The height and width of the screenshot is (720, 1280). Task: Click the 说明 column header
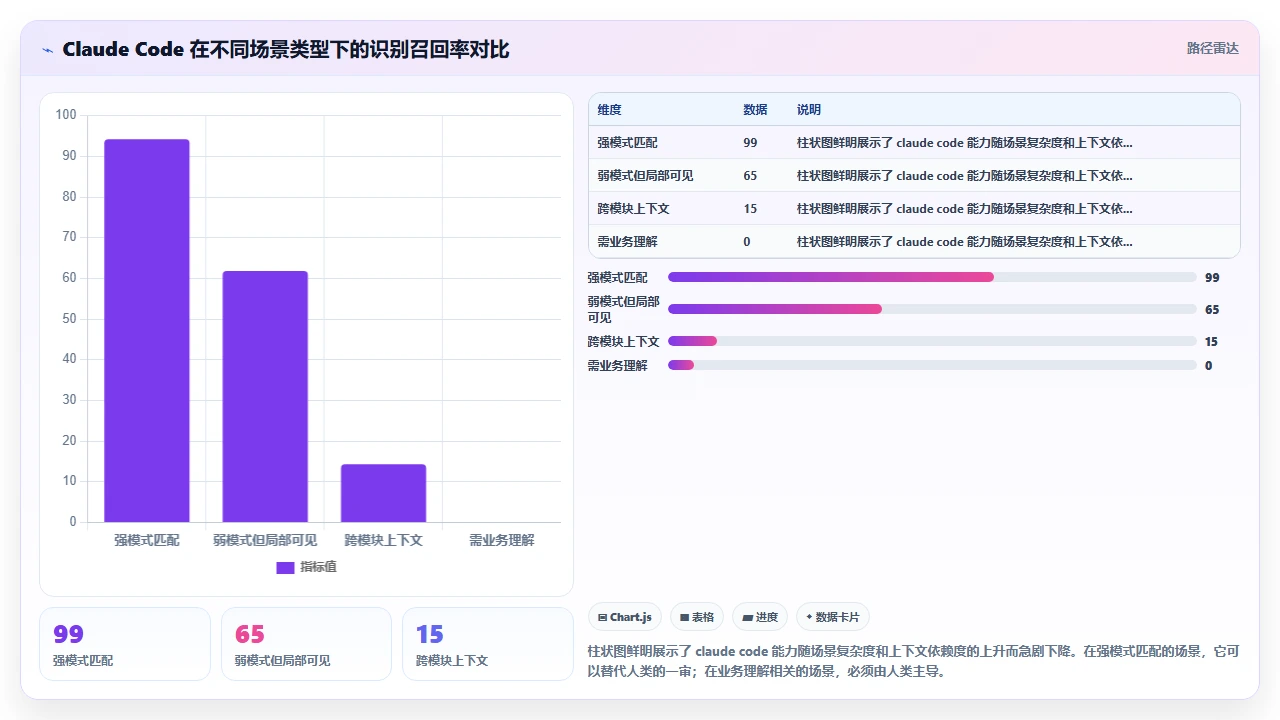pyautogui.click(x=809, y=109)
